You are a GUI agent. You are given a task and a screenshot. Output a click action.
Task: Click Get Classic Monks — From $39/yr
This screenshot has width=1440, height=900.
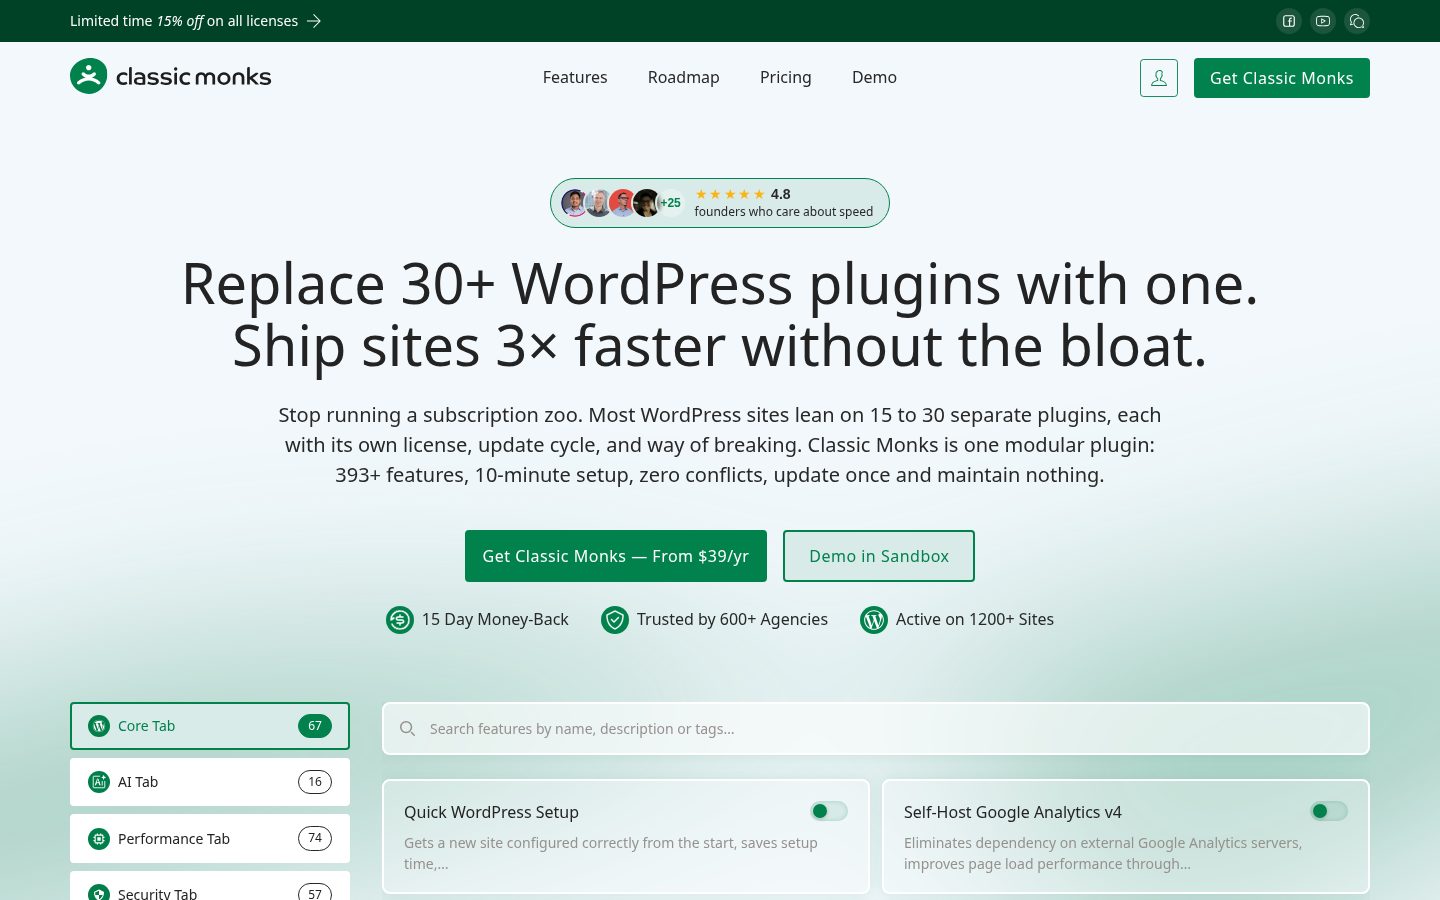pyautogui.click(x=616, y=556)
